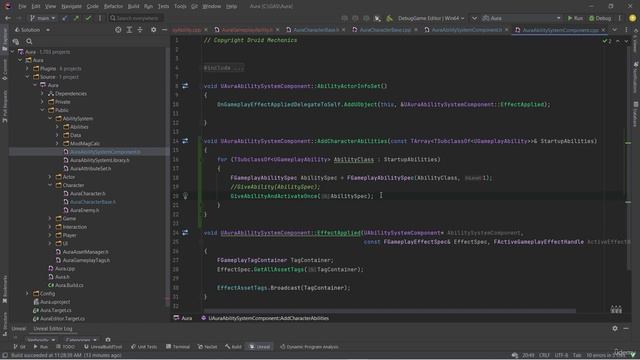Image resolution: width=640 pixels, height=360 pixels.
Task: Open Solution panel gear options
Action: pyautogui.click(x=153, y=30)
